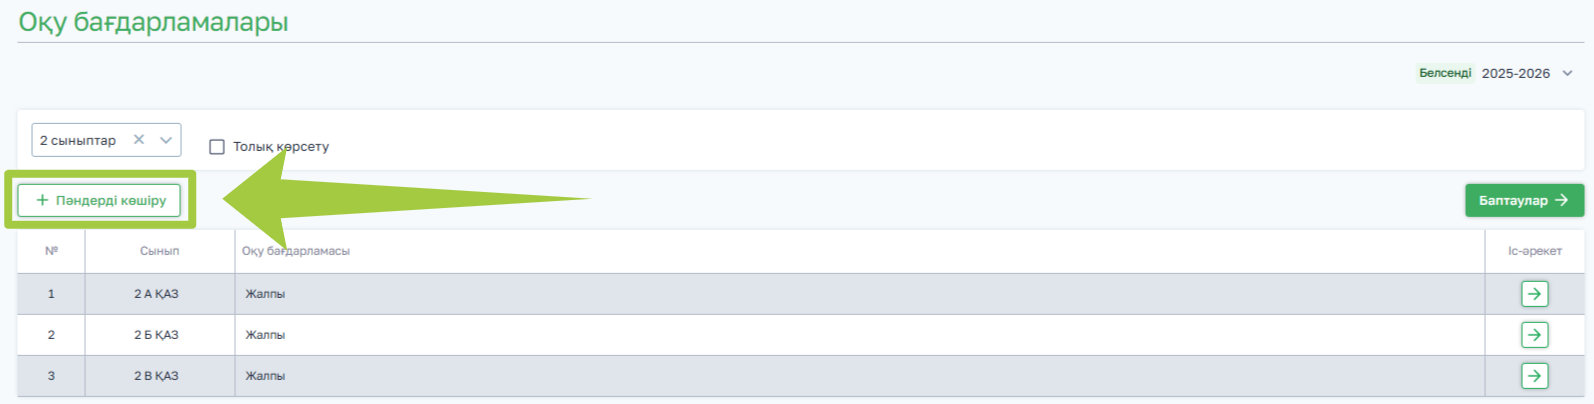Click the '№' column header
Image resolution: width=1594 pixels, height=404 pixels.
pos(51,251)
